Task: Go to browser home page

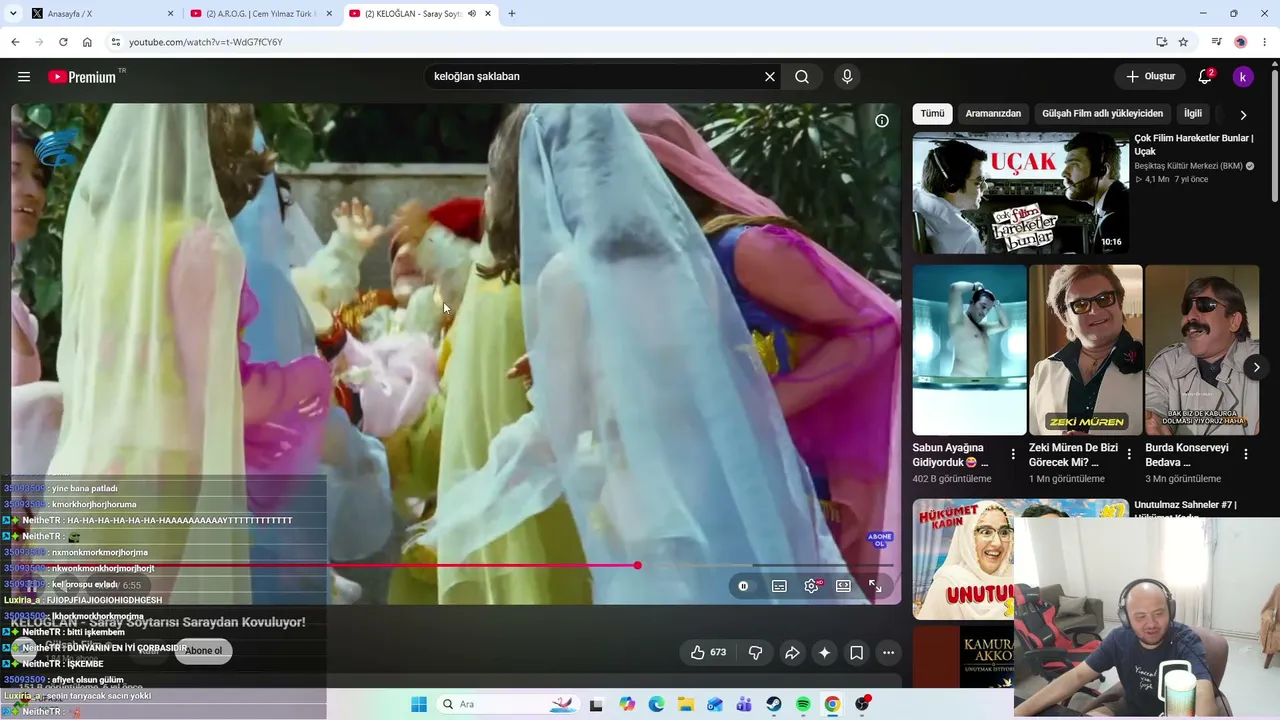Action: point(87,42)
